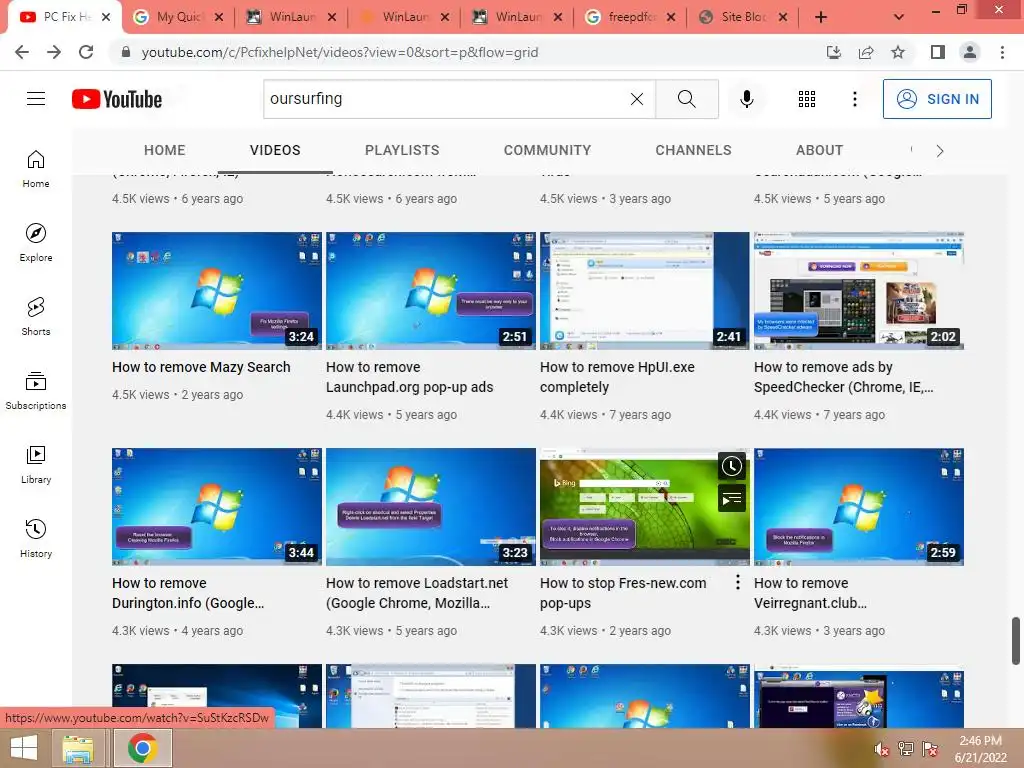This screenshot has height=768, width=1024.
Task: Open How to remove Mazy Search title
Action: [x=201, y=367]
